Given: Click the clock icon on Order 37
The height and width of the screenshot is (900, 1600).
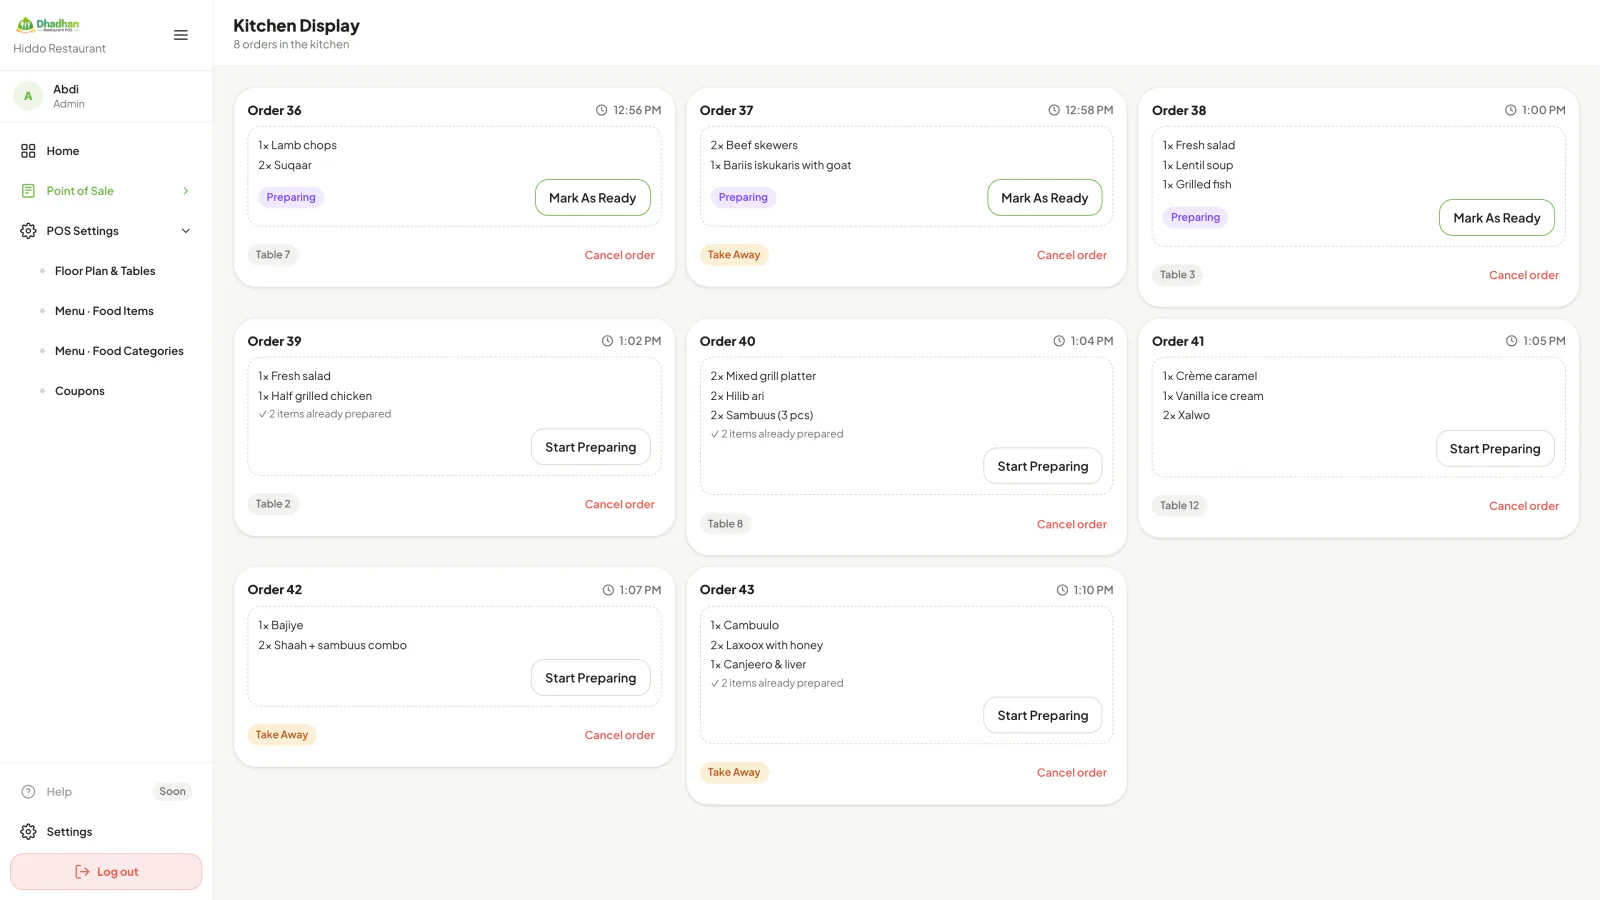Looking at the screenshot, I should coord(1054,110).
